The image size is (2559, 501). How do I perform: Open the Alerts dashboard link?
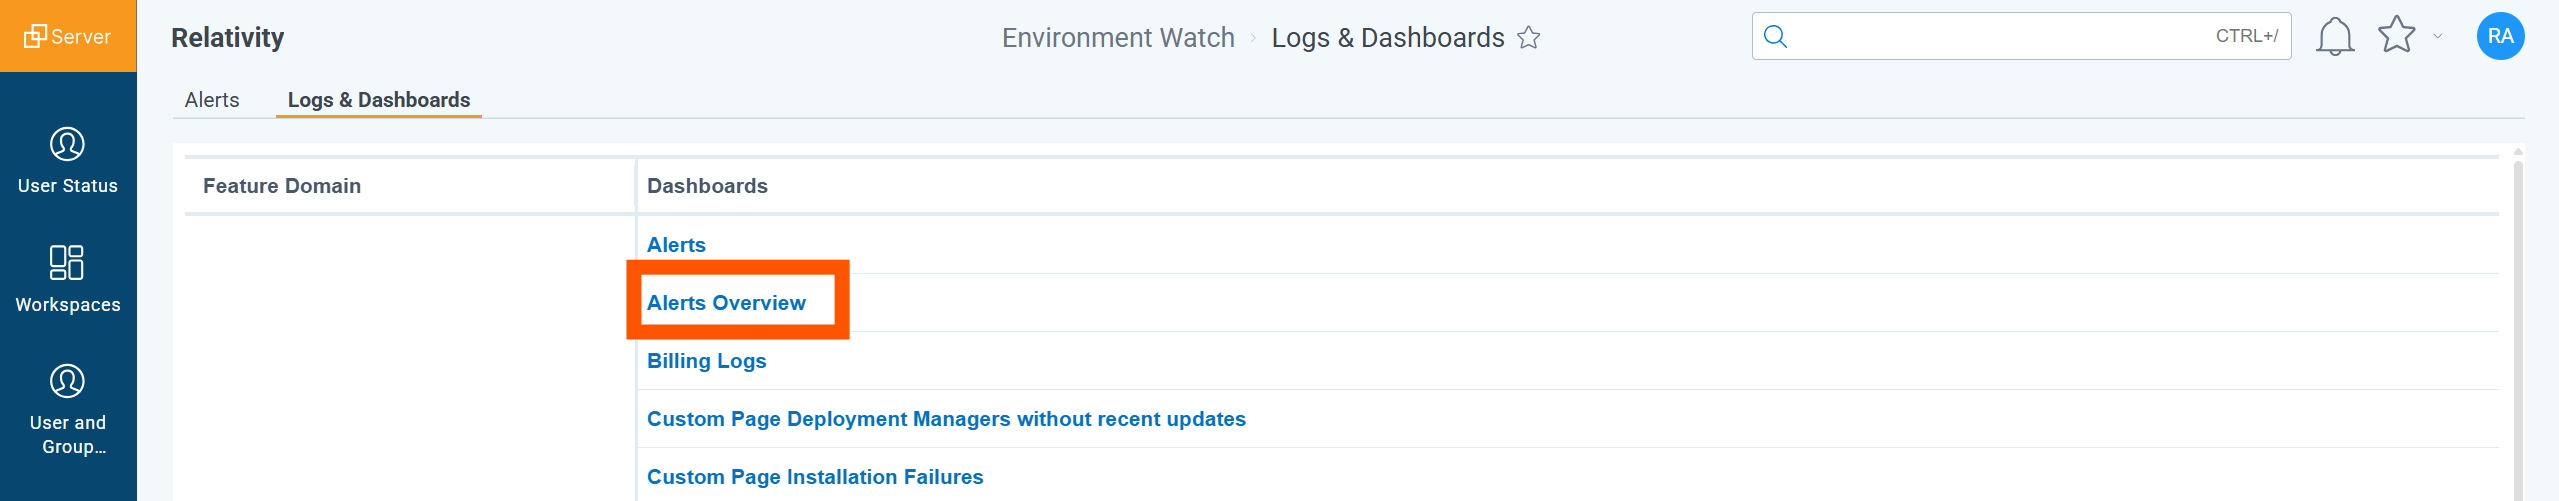[676, 245]
